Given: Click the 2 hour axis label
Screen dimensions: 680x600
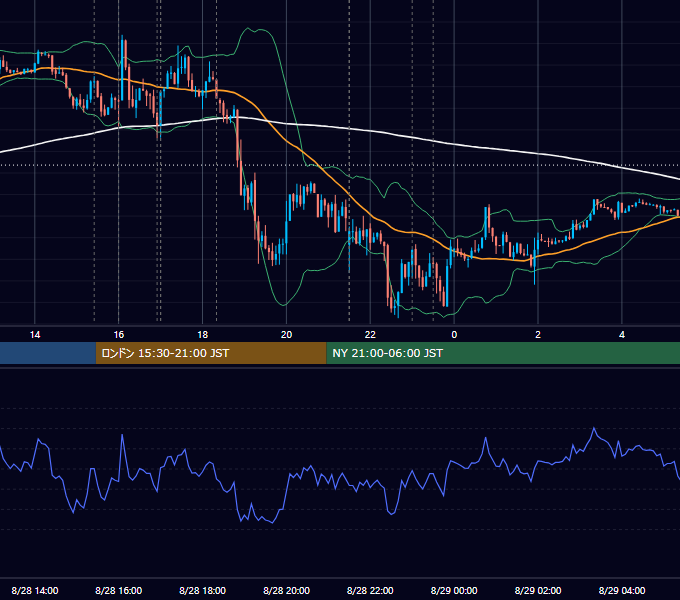Looking at the screenshot, I should (538, 335).
